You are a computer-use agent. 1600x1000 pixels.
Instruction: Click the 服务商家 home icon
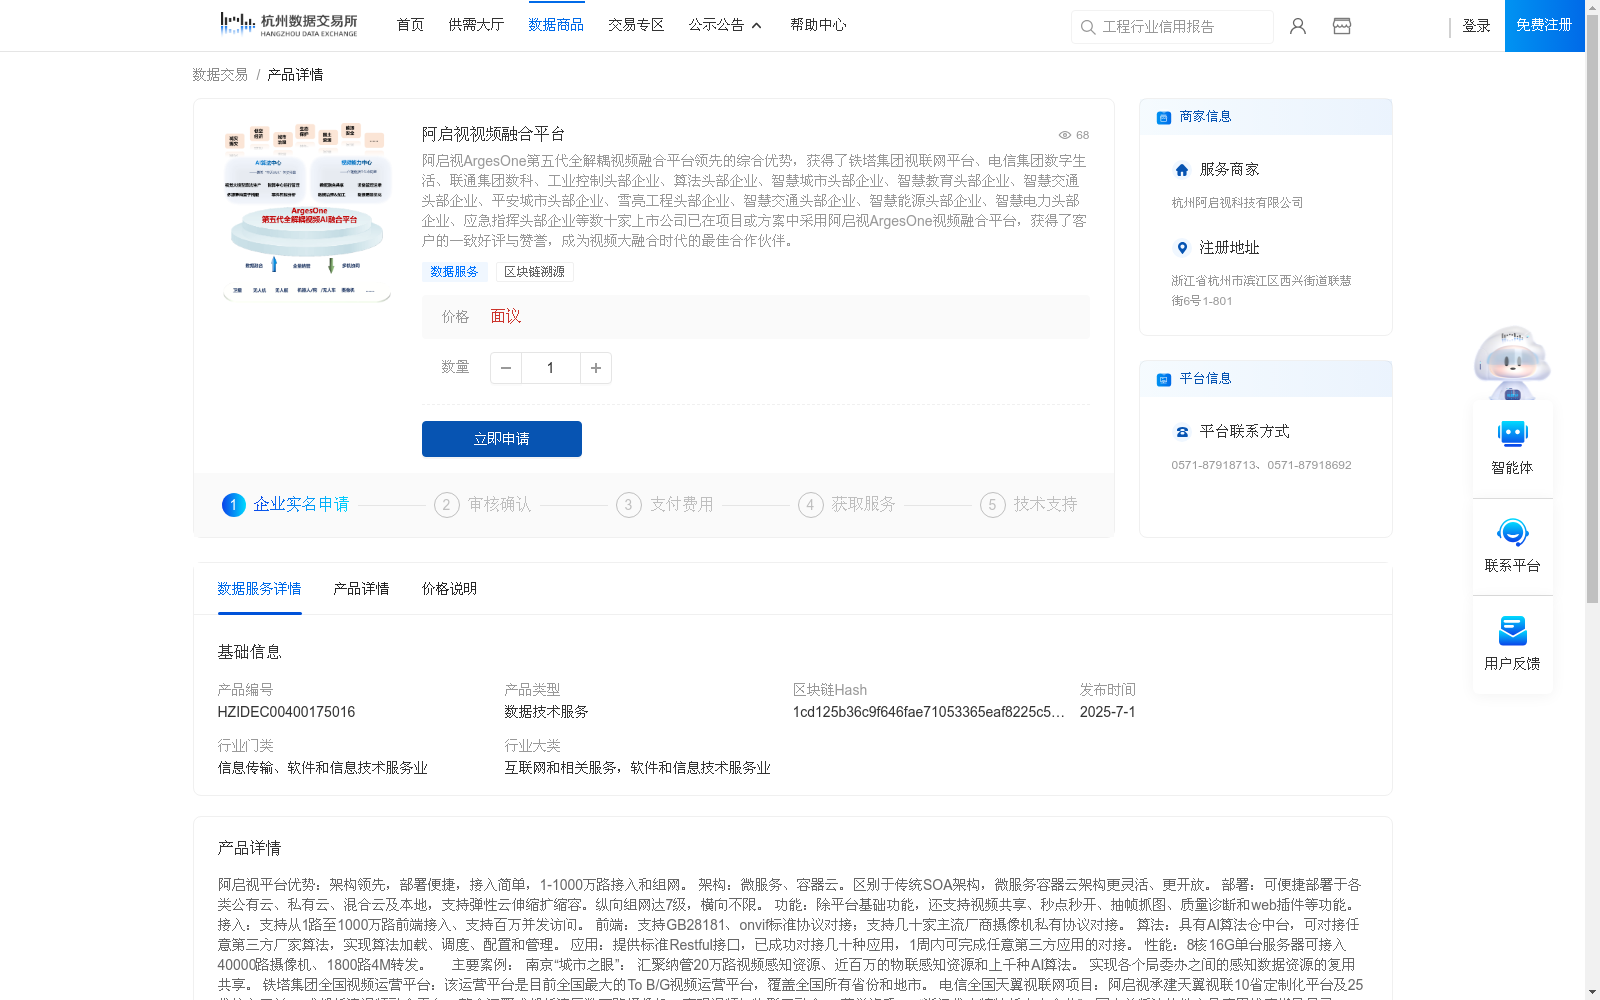(x=1182, y=170)
